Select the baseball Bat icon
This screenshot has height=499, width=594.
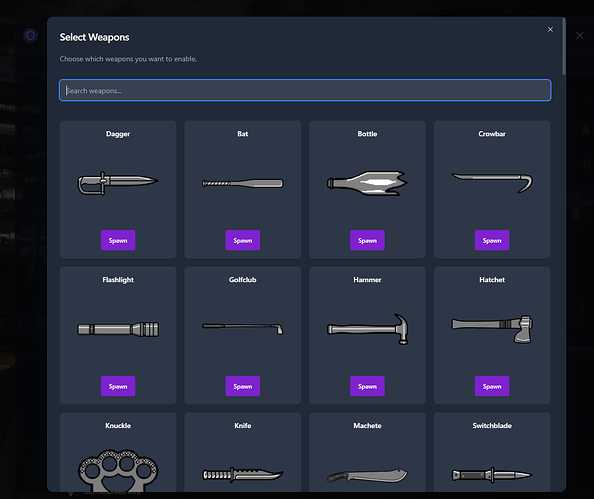[x=242, y=183]
